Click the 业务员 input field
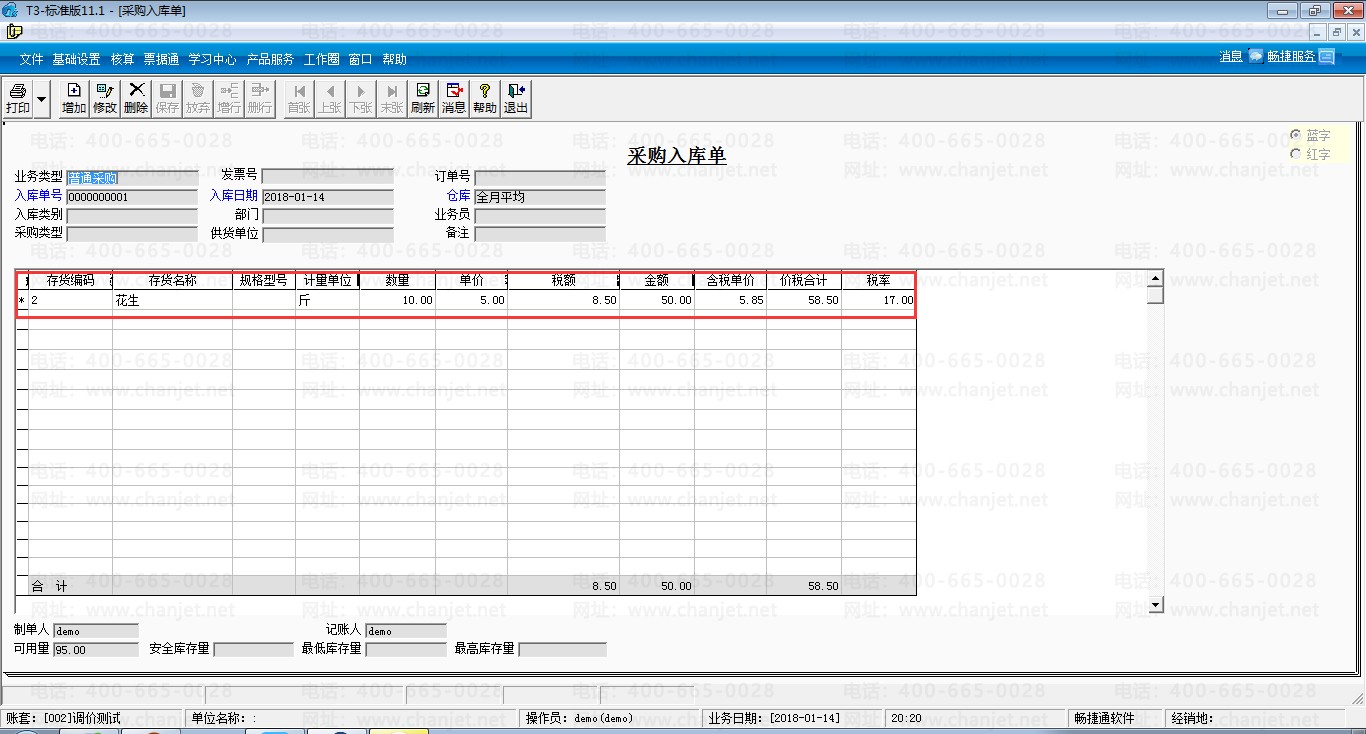The width and height of the screenshot is (1366, 734). (x=540, y=215)
